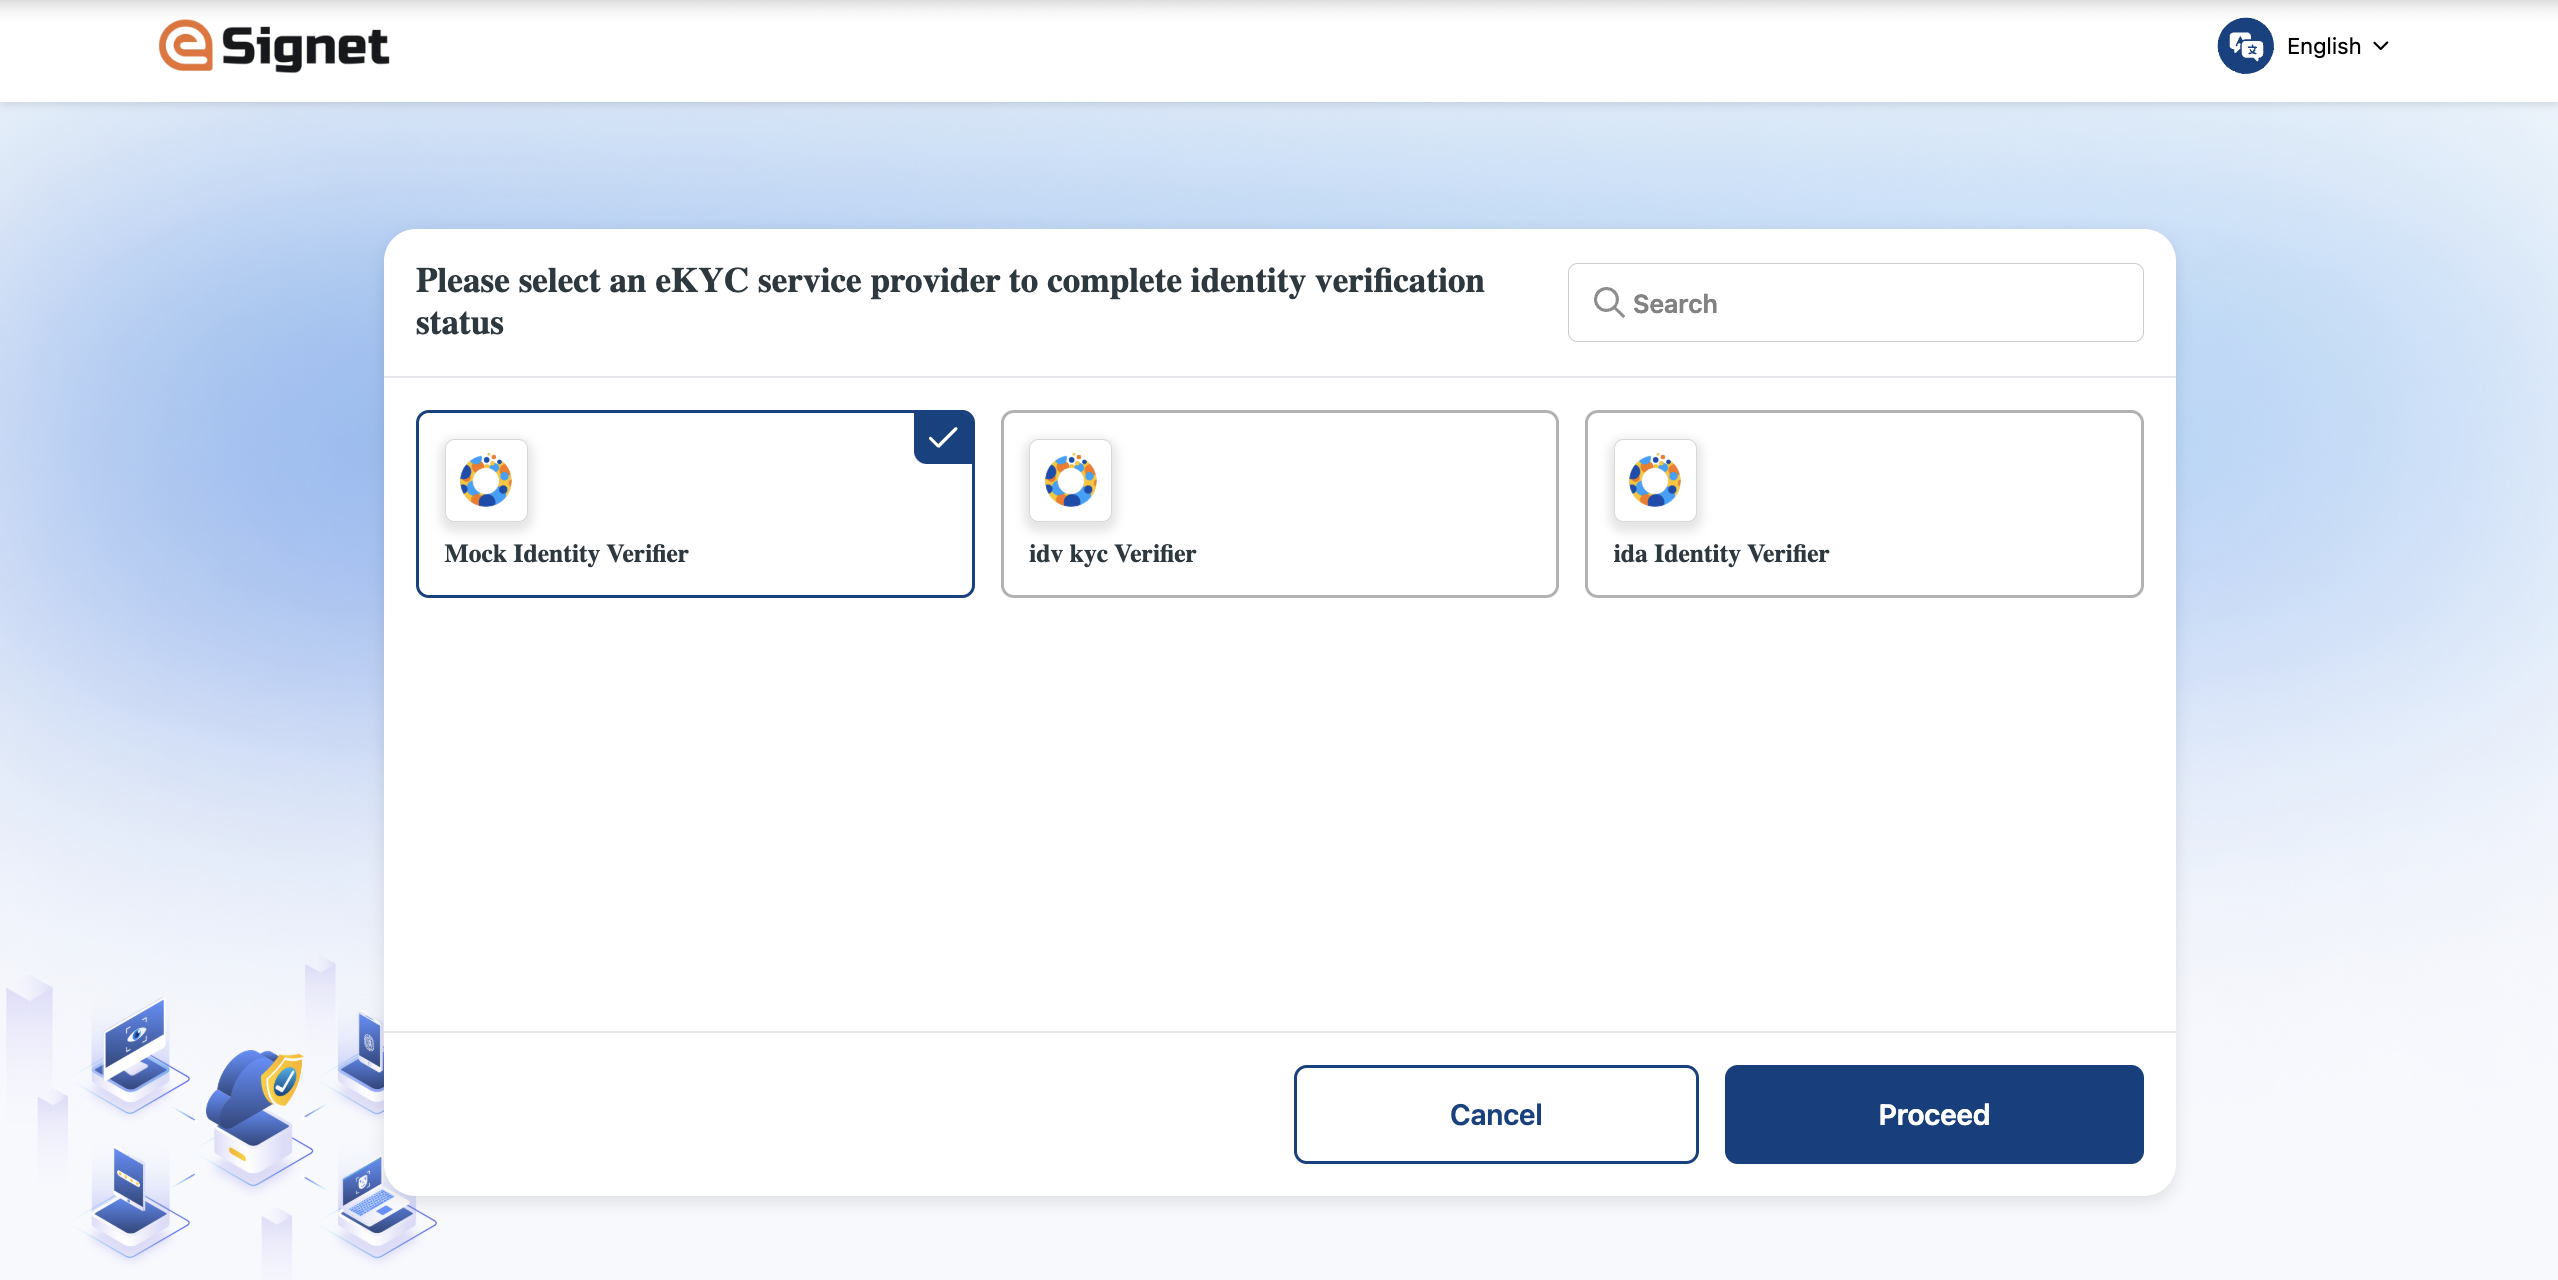
Task: Open the English language dropdown
Action: click(x=2323, y=46)
